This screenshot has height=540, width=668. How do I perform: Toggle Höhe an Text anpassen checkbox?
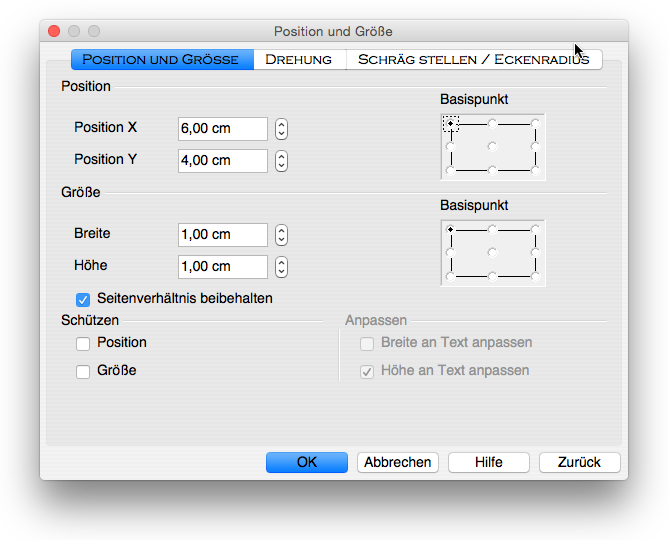367,371
